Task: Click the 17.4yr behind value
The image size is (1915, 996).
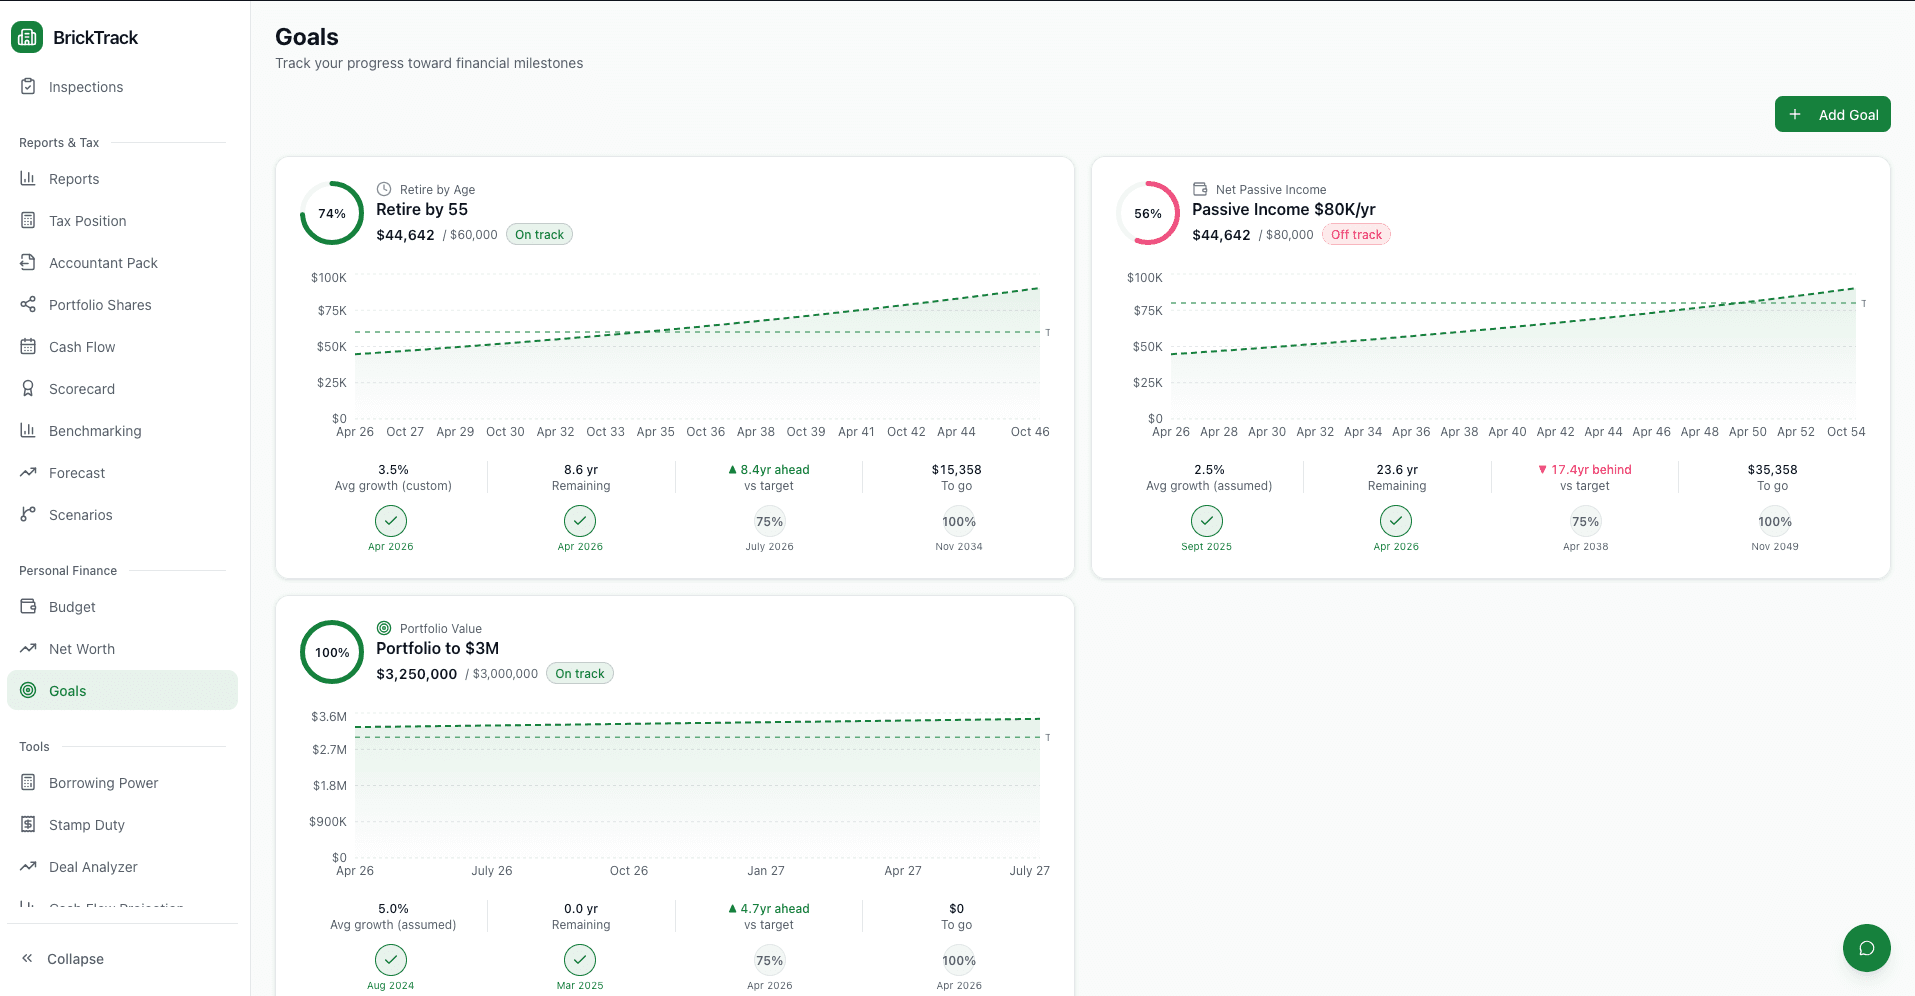Action: [x=1585, y=469]
